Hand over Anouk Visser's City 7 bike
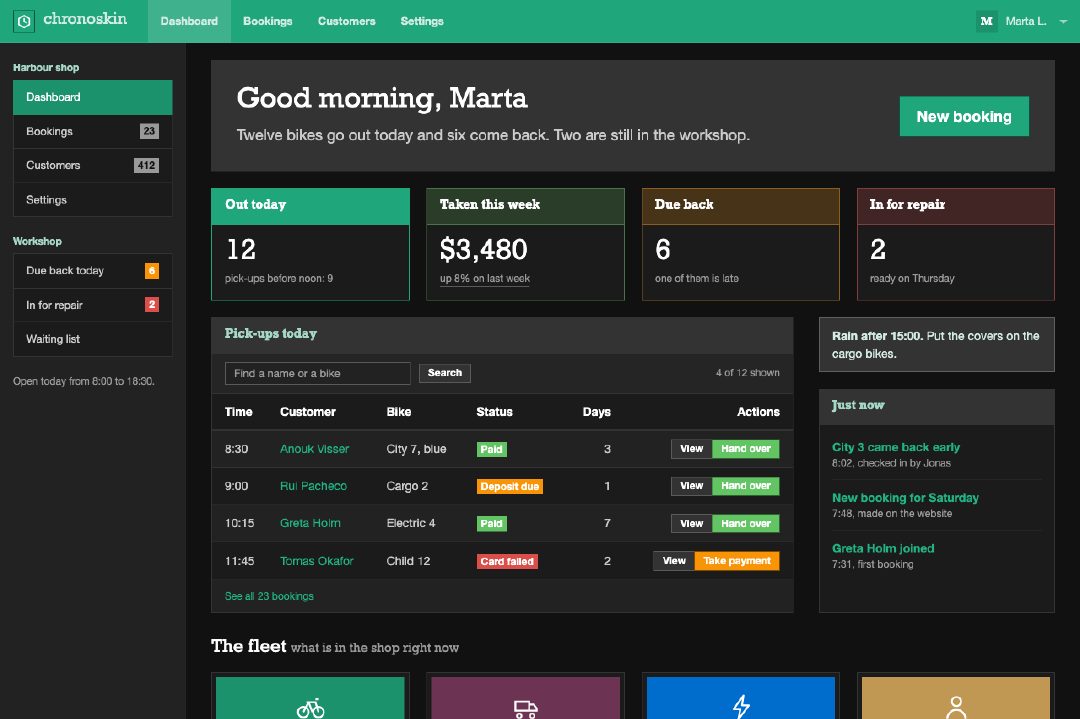The height and width of the screenshot is (719, 1080). point(745,449)
